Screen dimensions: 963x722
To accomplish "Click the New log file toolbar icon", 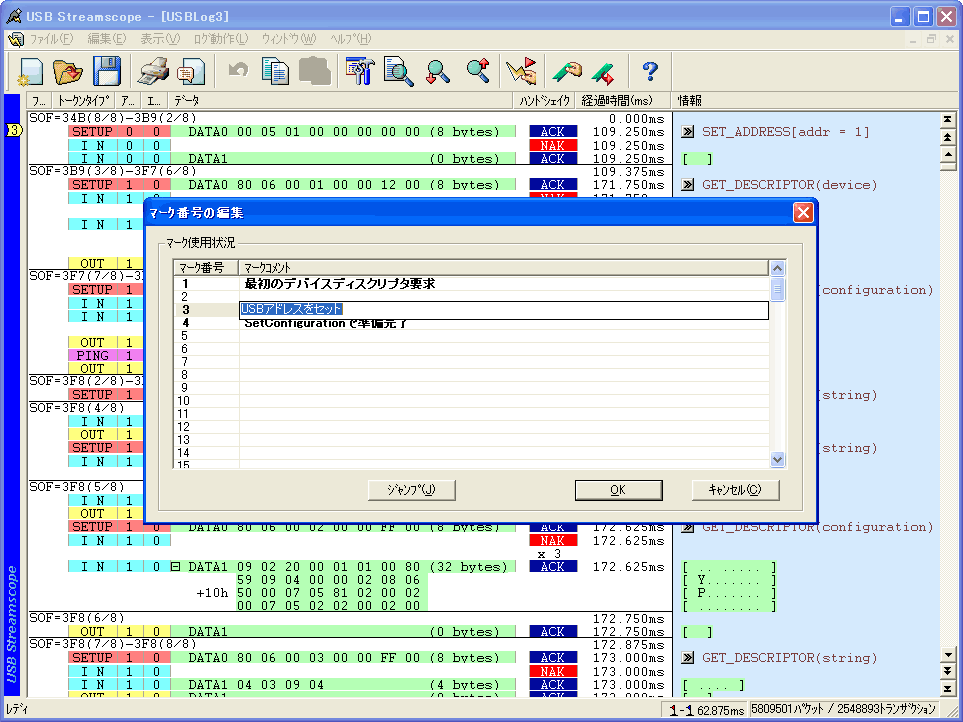I will [31, 71].
